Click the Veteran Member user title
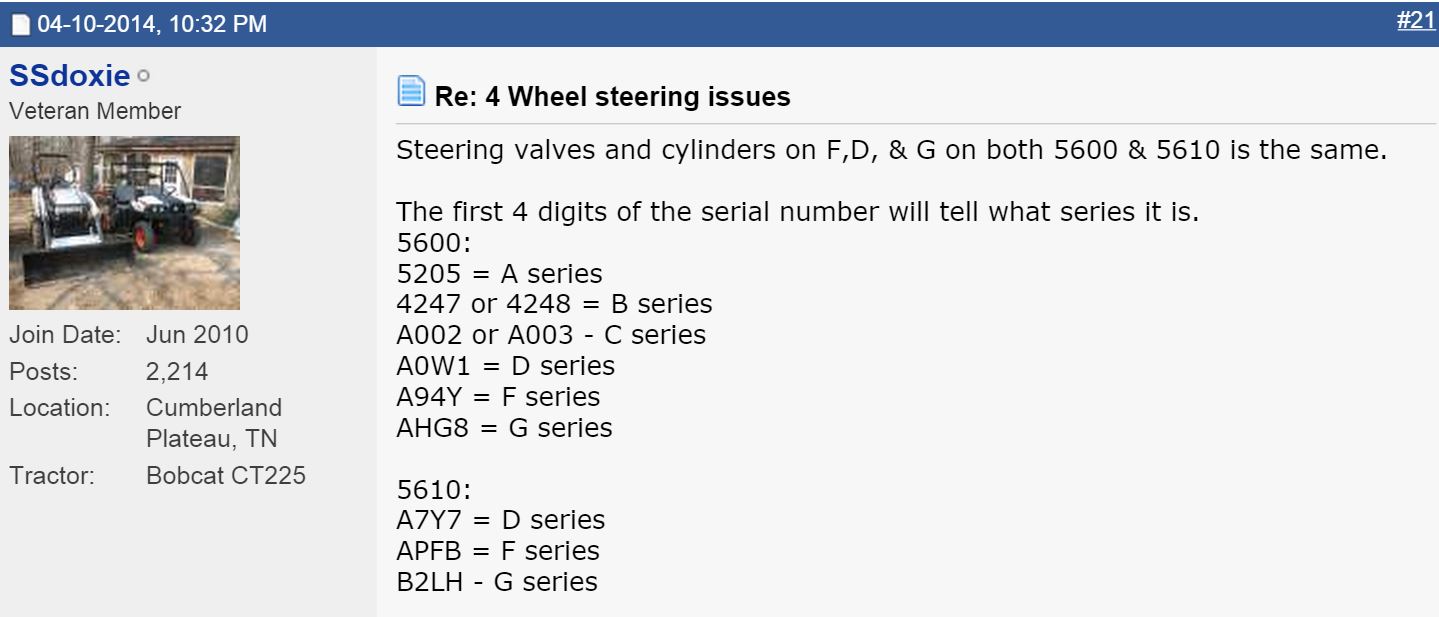This screenshot has height=617, width=1439. coord(95,111)
